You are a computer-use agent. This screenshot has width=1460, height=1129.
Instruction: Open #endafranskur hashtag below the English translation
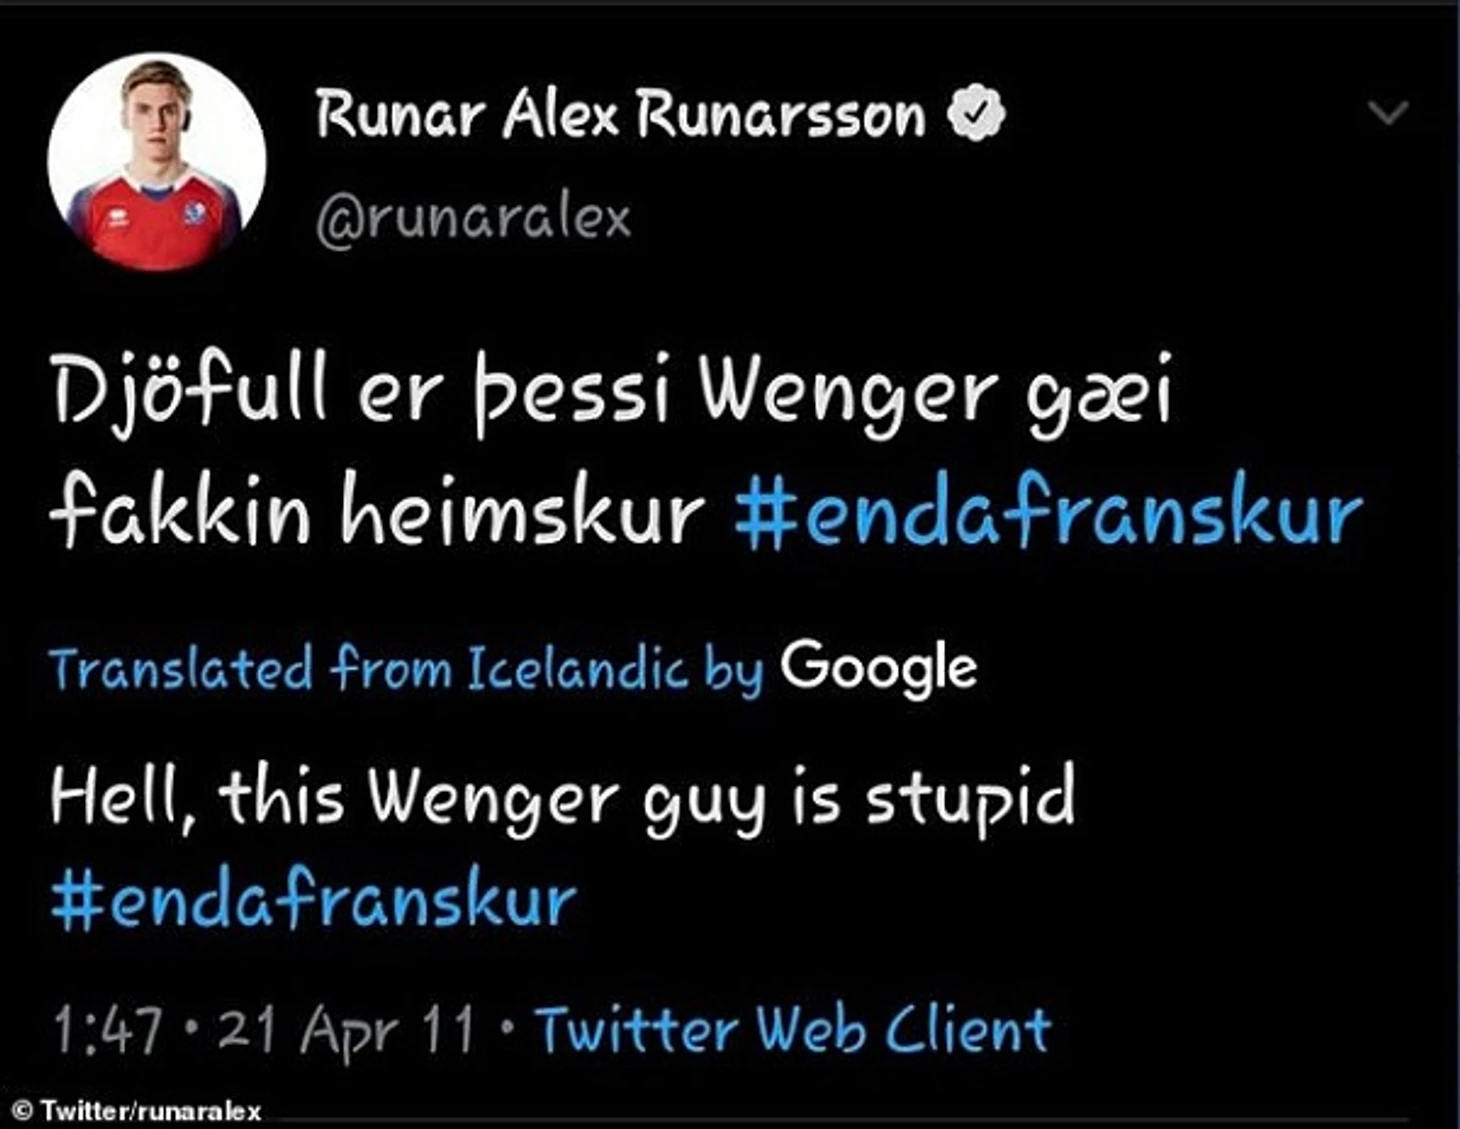pos(314,899)
